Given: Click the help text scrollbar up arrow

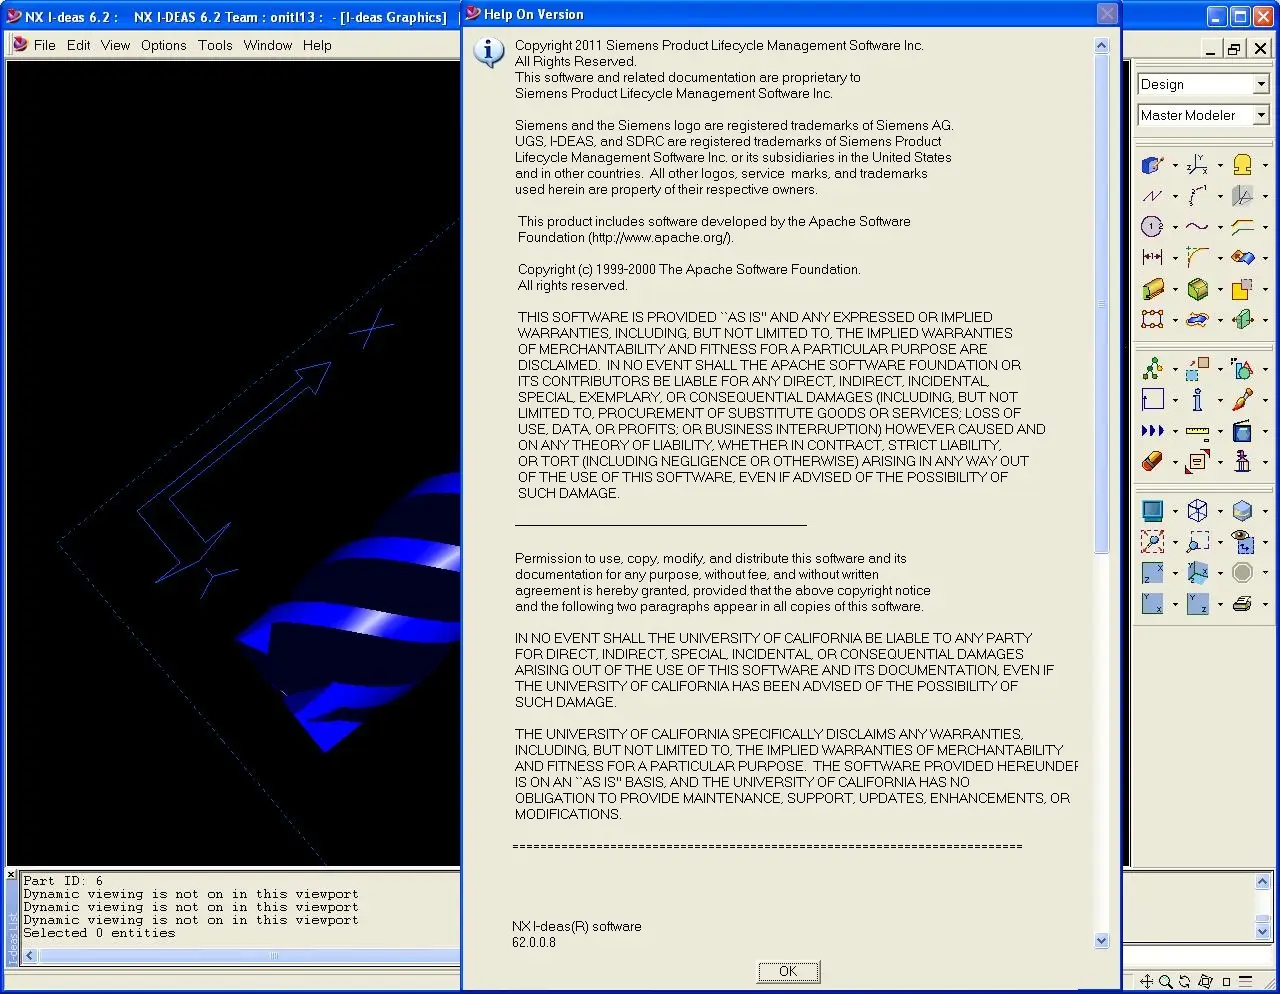Looking at the screenshot, I should click(1102, 45).
